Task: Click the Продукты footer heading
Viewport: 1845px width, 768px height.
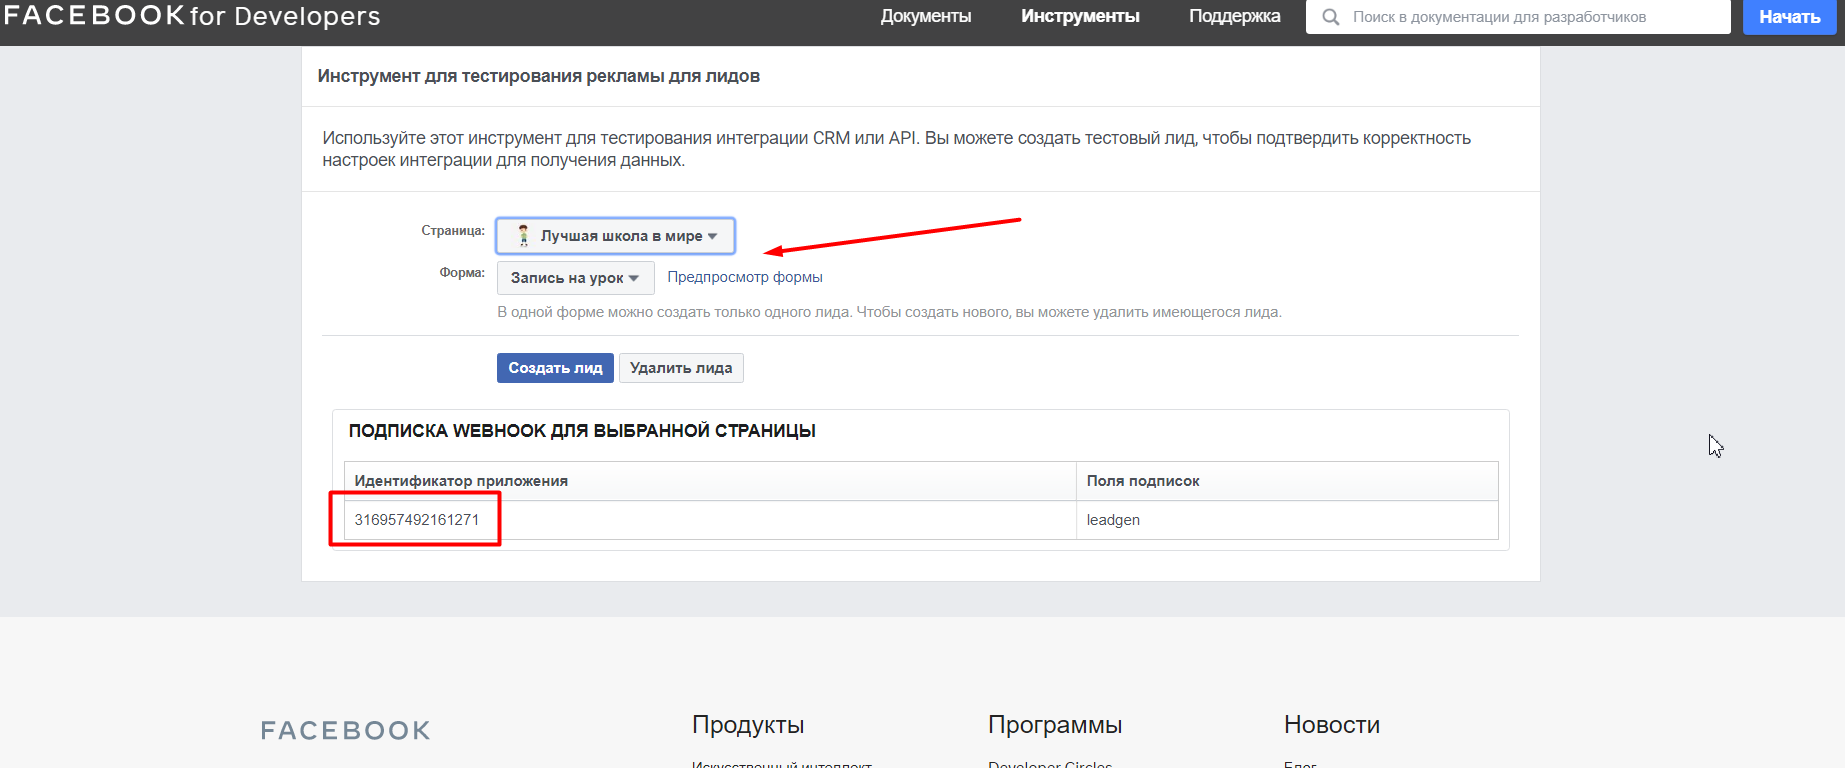Action: [x=748, y=725]
